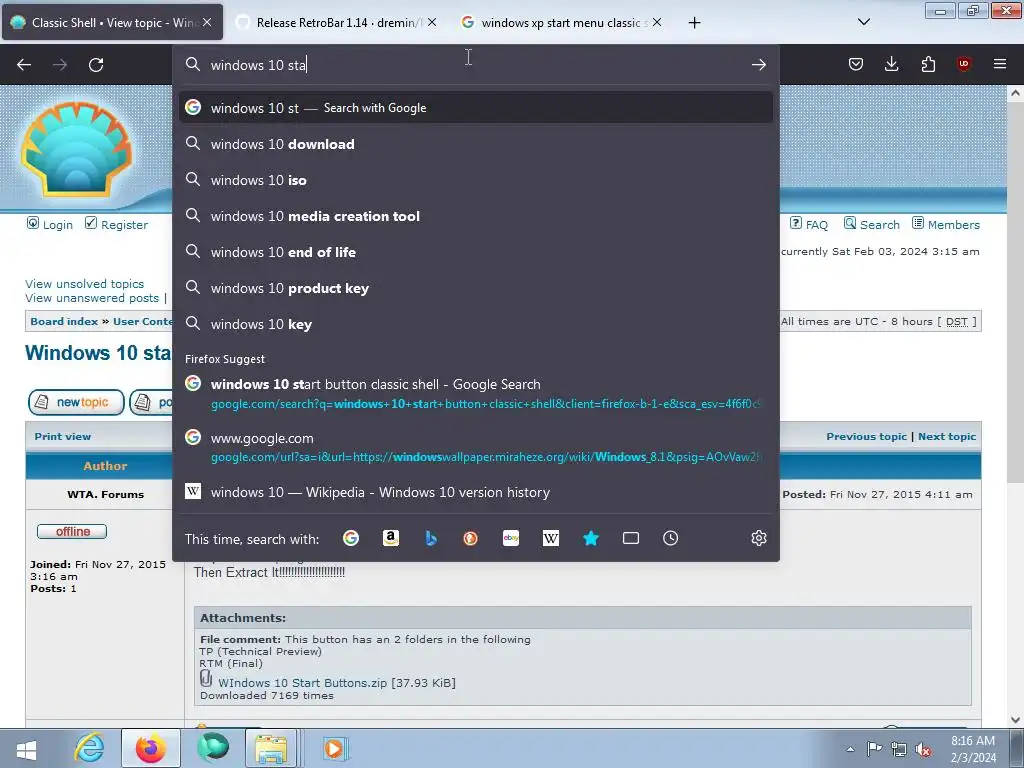Screen dimensions: 1024x768
Task: Search this time with Google icon
Action: pos(351,538)
